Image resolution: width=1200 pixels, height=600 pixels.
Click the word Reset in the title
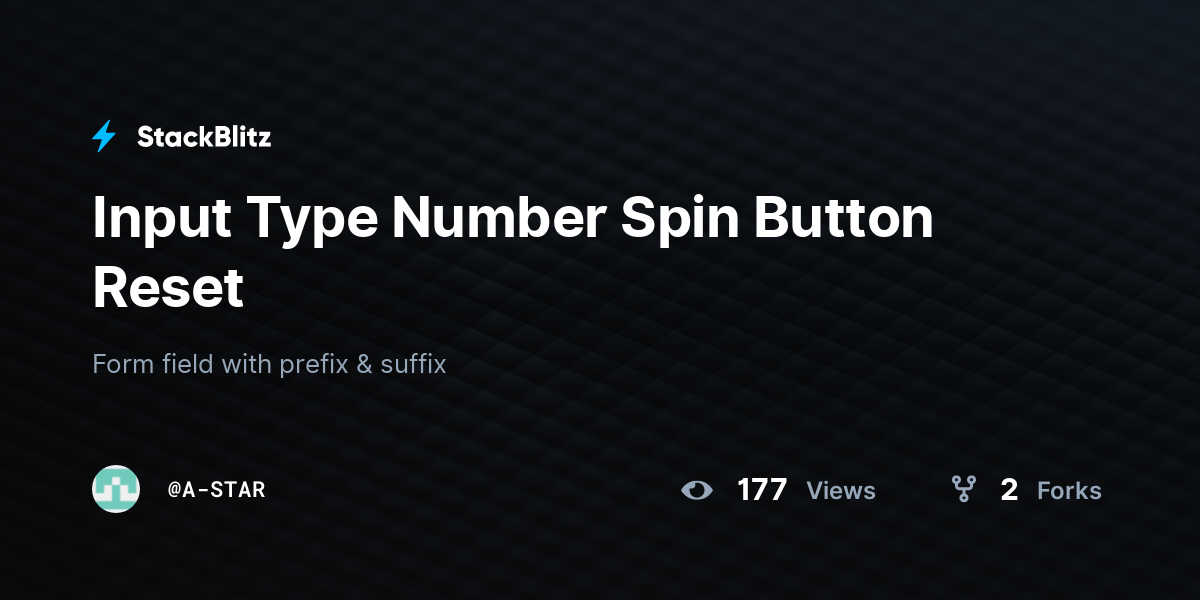168,288
